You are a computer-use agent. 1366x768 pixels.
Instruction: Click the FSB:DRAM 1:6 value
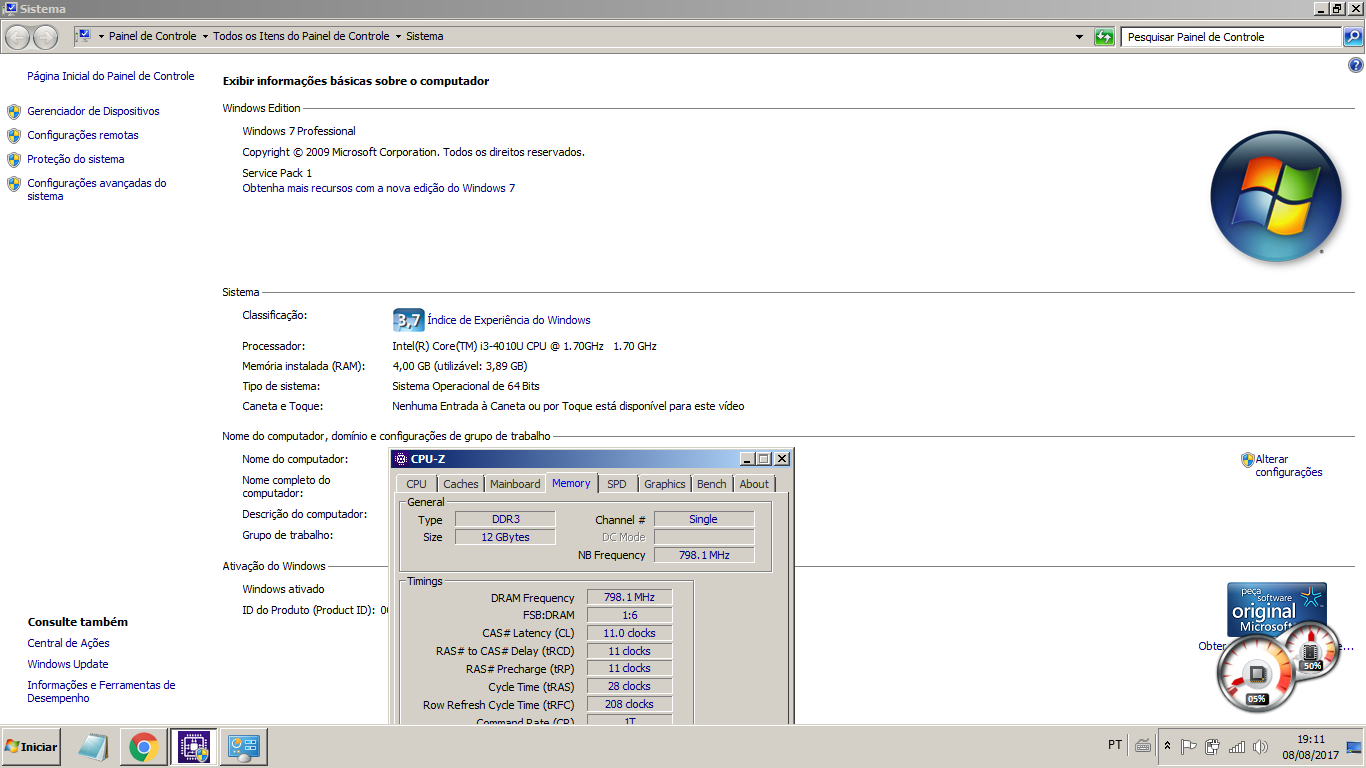tap(629, 615)
